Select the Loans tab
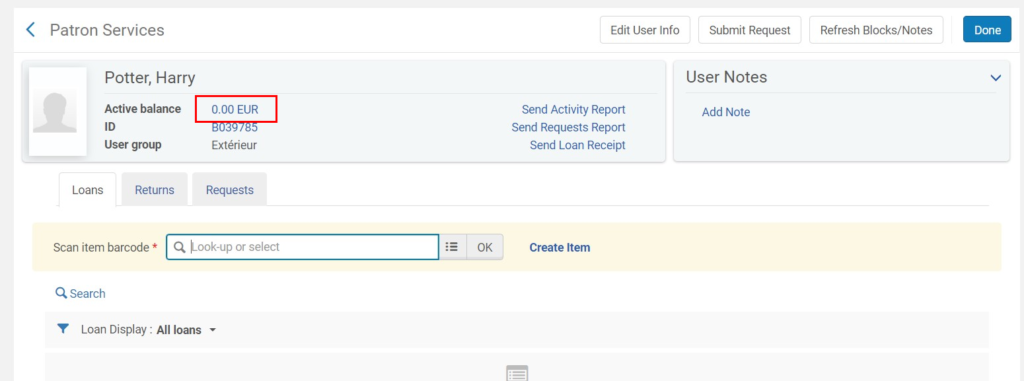This screenshot has width=1024, height=381. pos(88,190)
